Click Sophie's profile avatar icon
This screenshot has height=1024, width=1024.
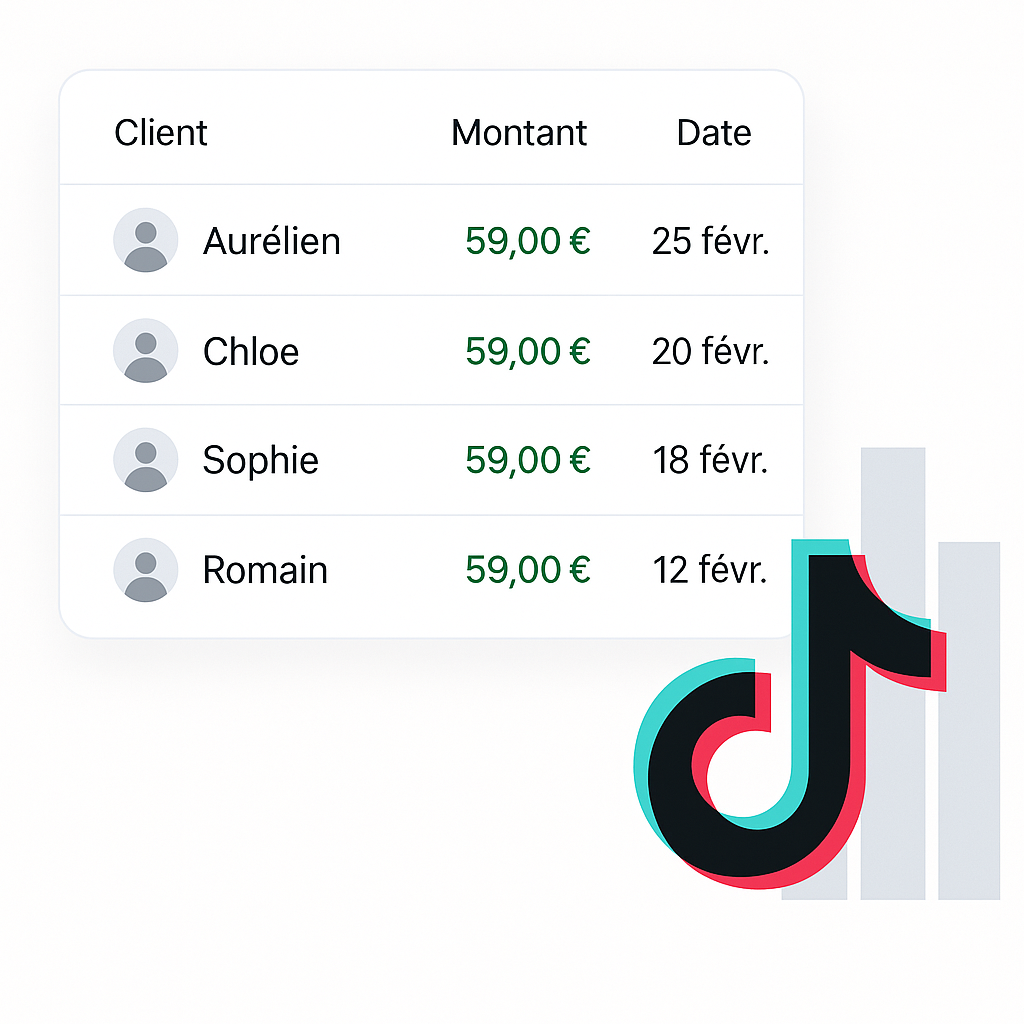(146, 460)
